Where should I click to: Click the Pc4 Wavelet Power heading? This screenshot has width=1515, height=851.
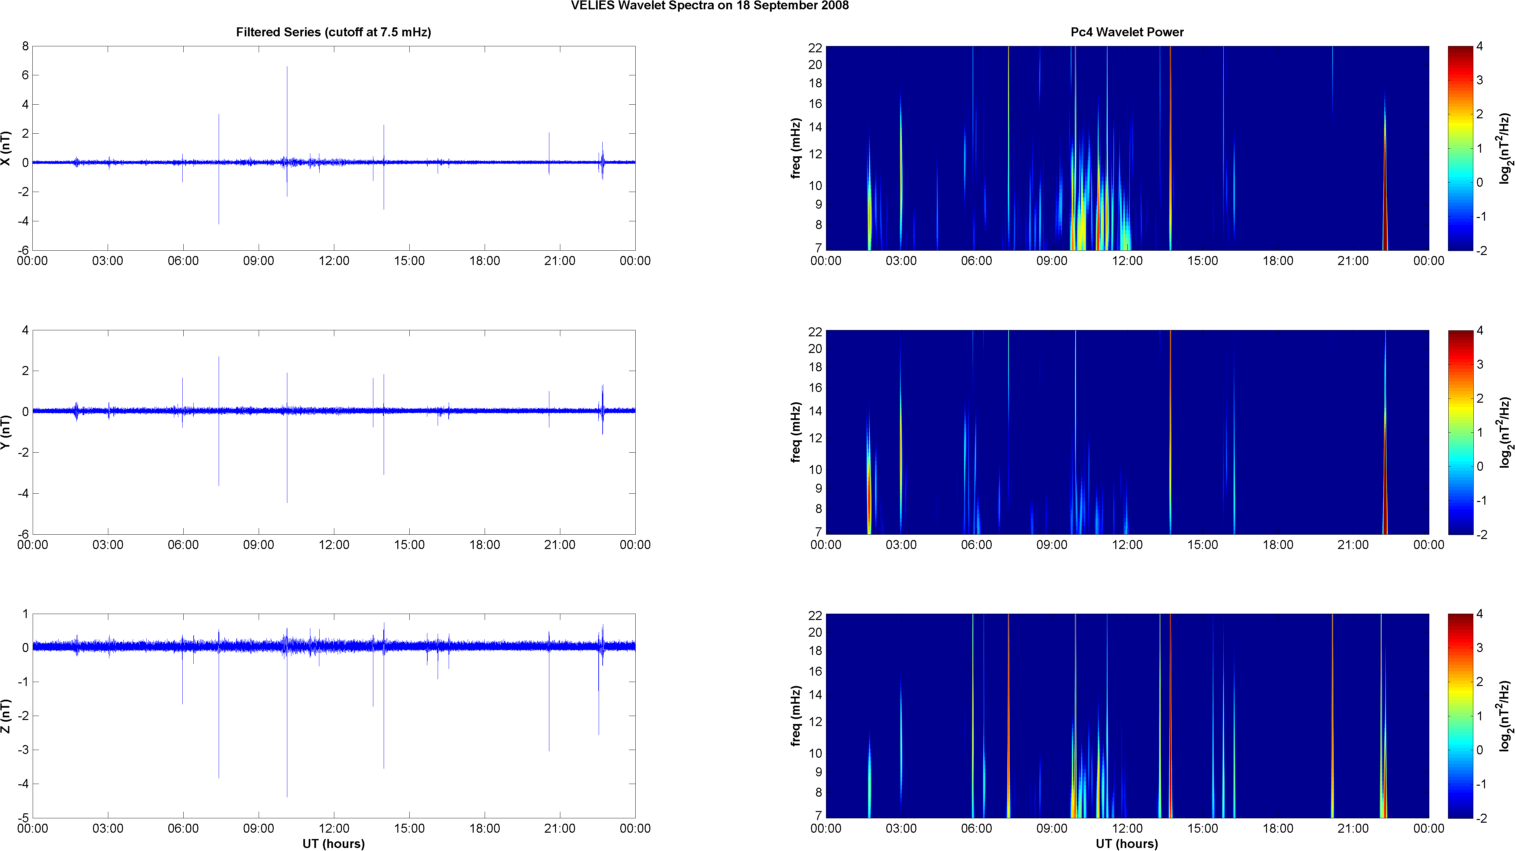(x=1126, y=32)
